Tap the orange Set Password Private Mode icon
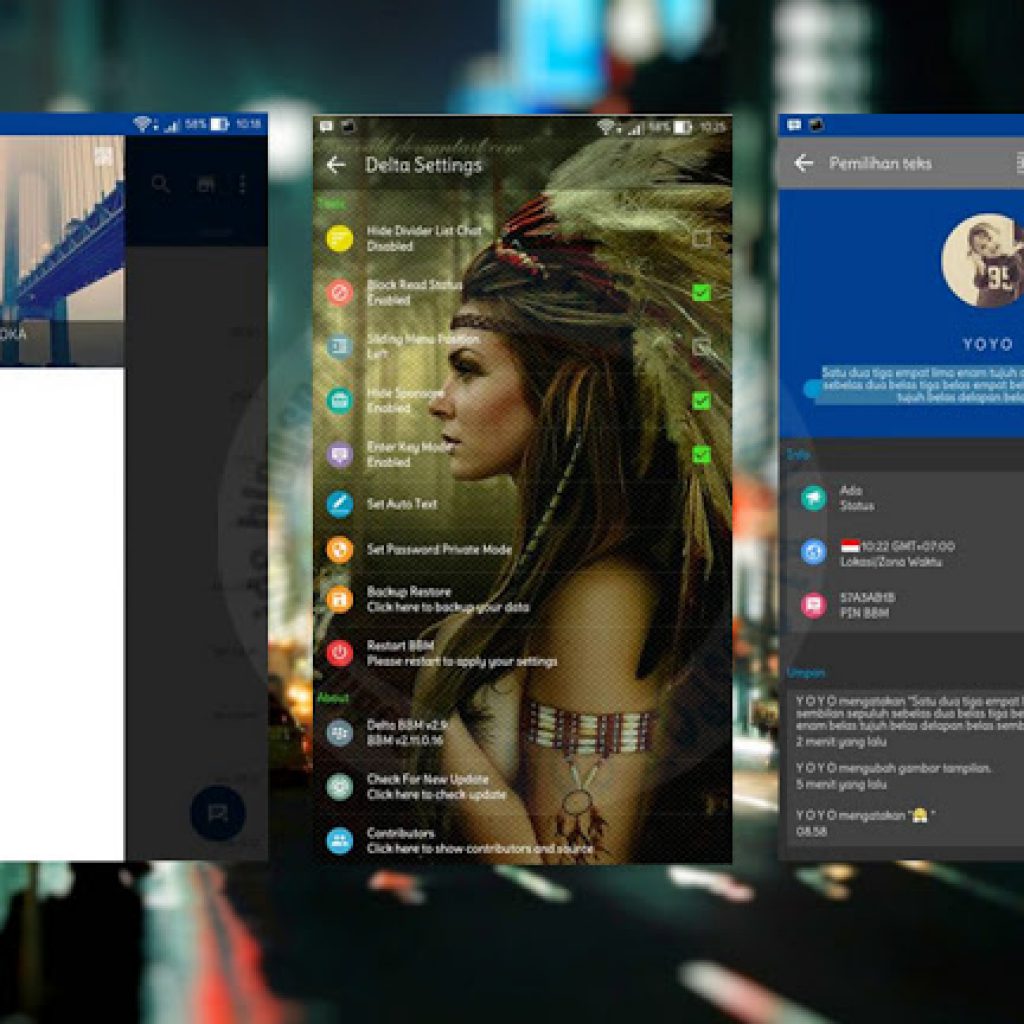Viewport: 1024px width, 1024px height. click(338, 550)
